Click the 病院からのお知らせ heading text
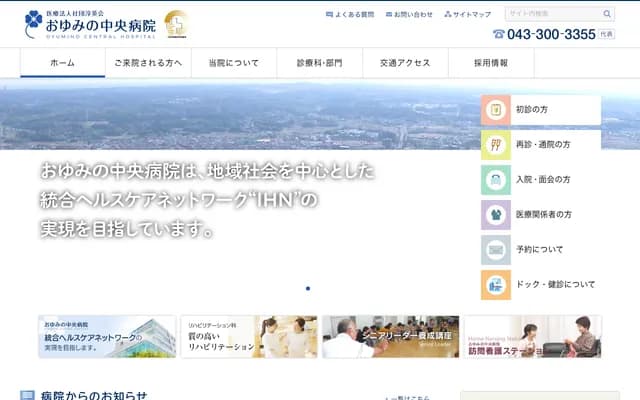Screen dimensions: 640x400 point(94,396)
